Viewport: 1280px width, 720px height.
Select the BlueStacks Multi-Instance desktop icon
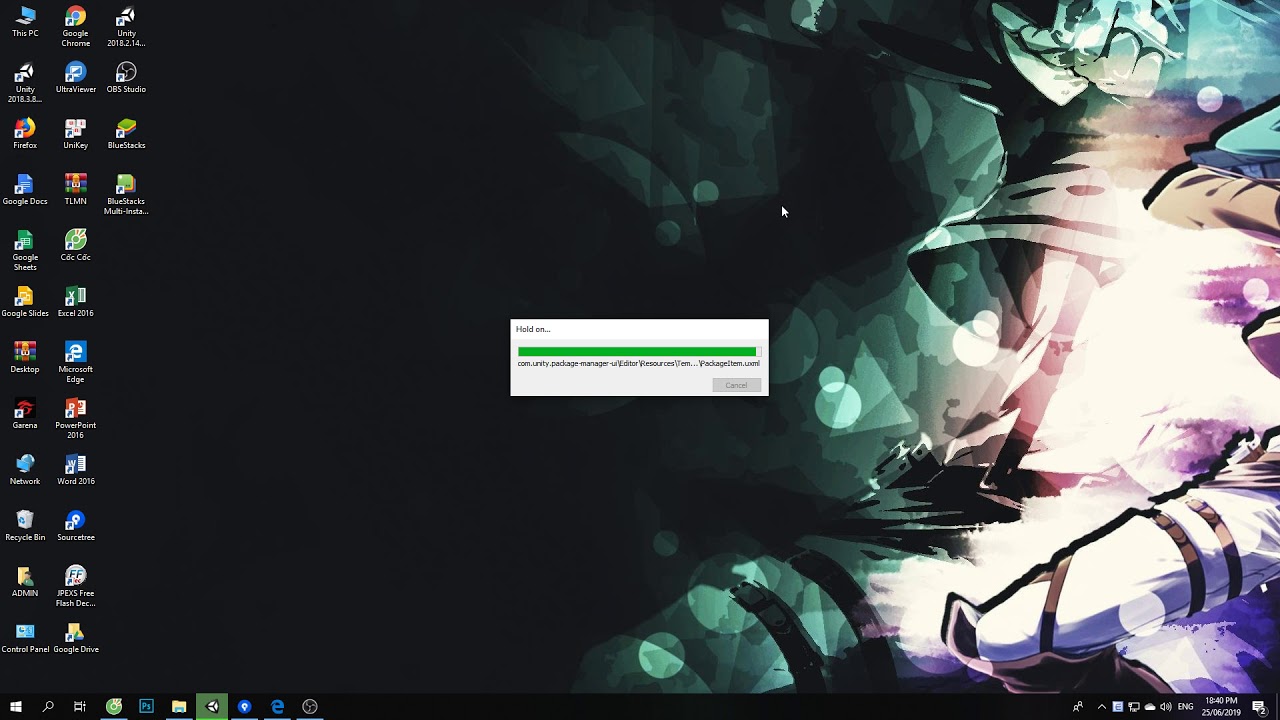(x=126, y=195)
